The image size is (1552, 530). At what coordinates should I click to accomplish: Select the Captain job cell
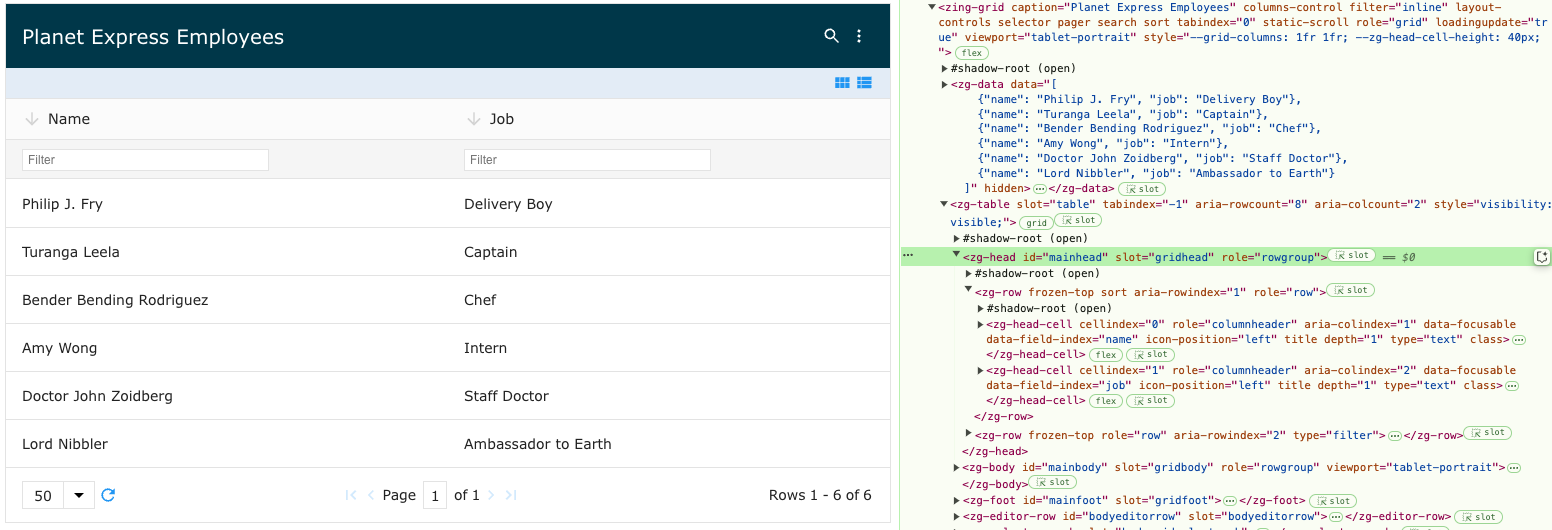pyautogui.click(x=668, y=252)
